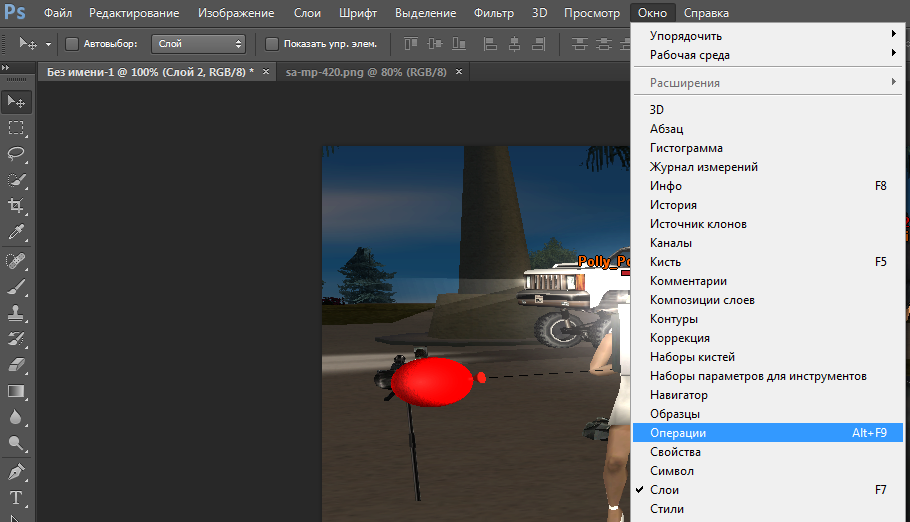Align left edges icon in options bar
The image size is (910, 522).
(x=490, y=44)
